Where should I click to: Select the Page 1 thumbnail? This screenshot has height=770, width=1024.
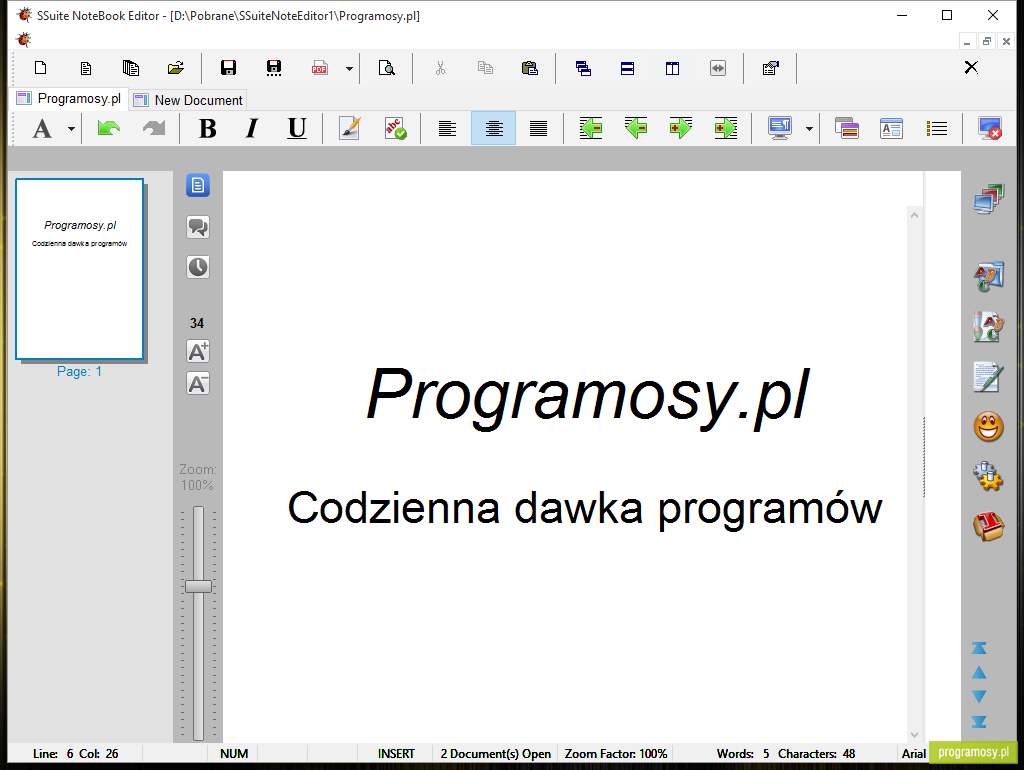(80, 269)
